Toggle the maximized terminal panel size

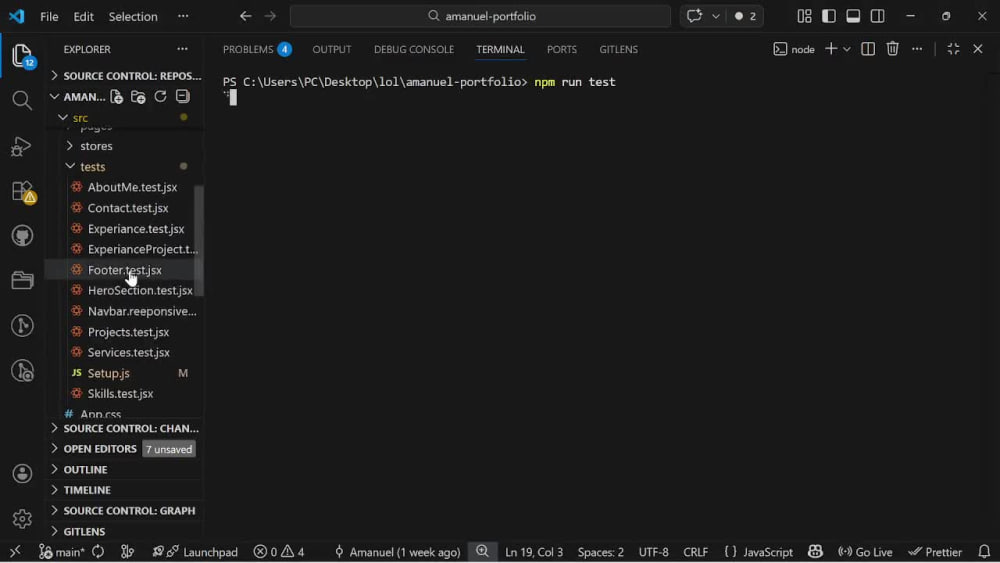(x=953, y=49)
